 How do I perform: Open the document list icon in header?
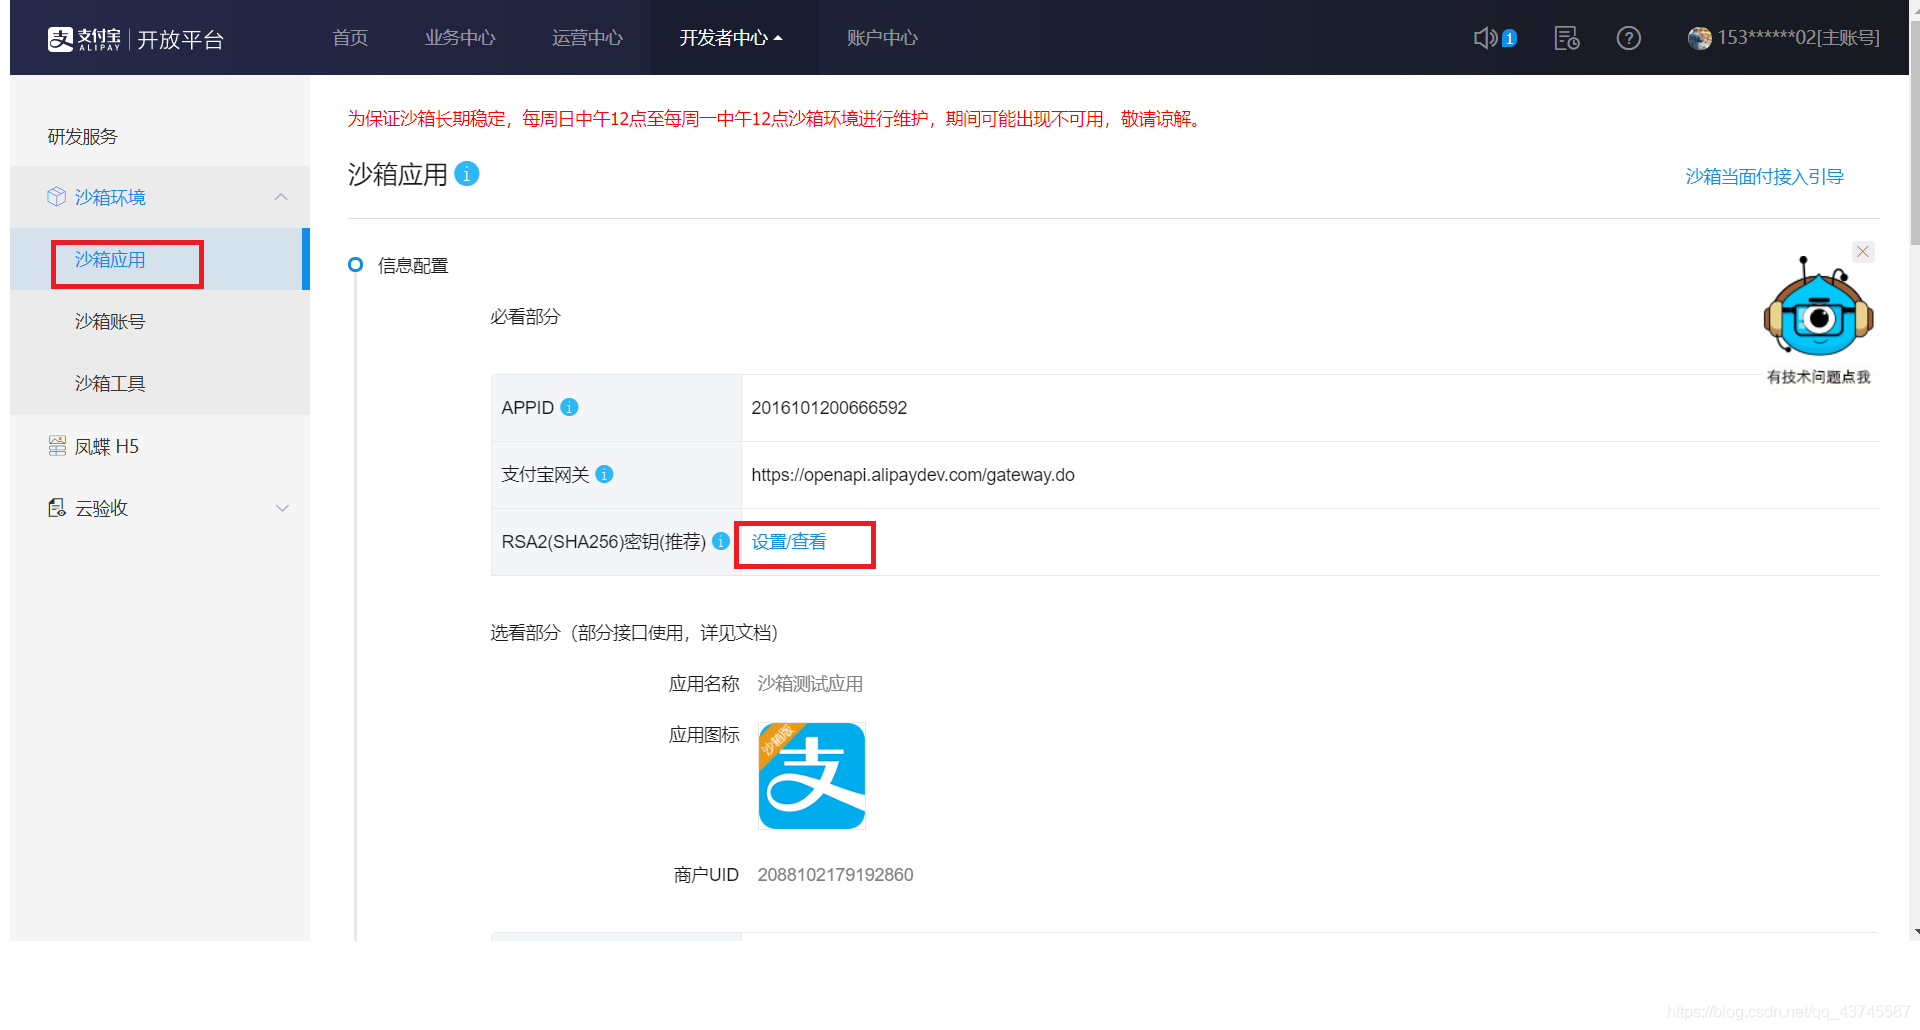click(1567, 38)
